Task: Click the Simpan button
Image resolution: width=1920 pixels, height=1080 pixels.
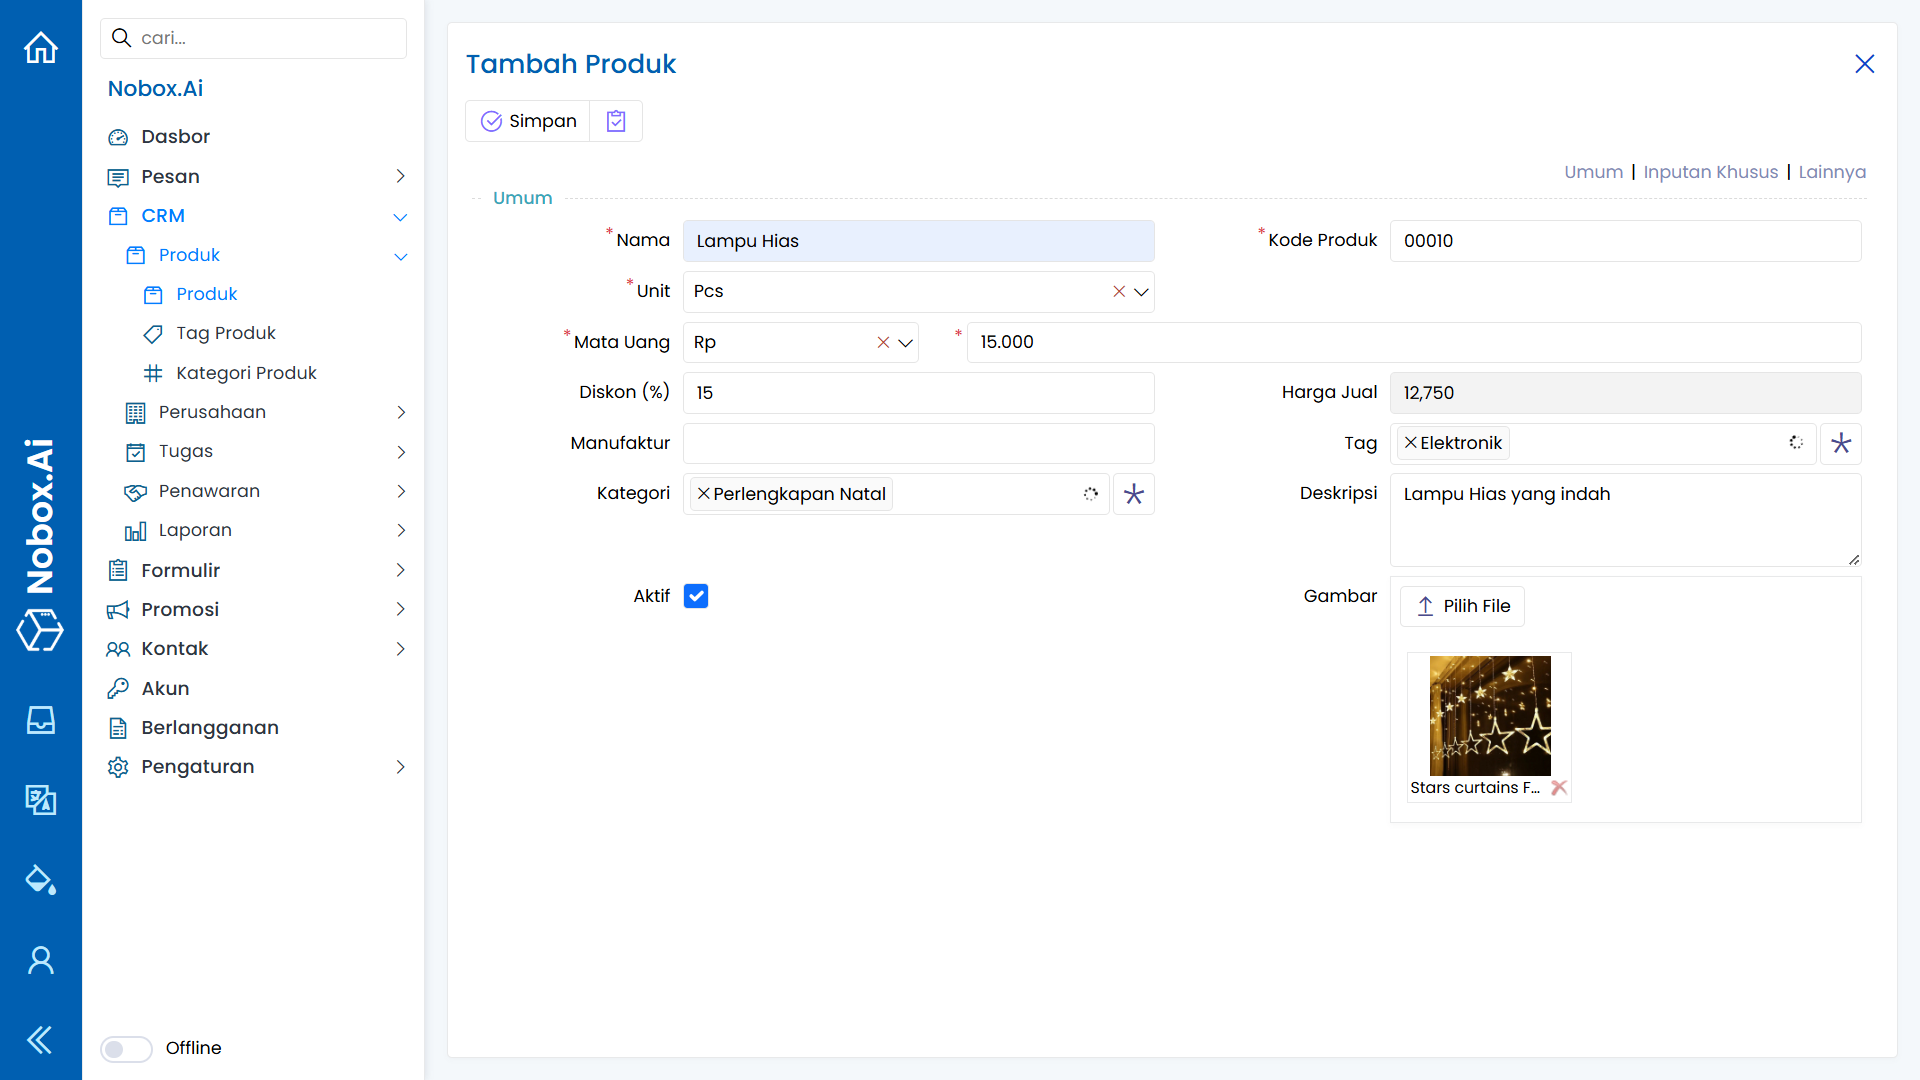Action: tap(528, 121)
